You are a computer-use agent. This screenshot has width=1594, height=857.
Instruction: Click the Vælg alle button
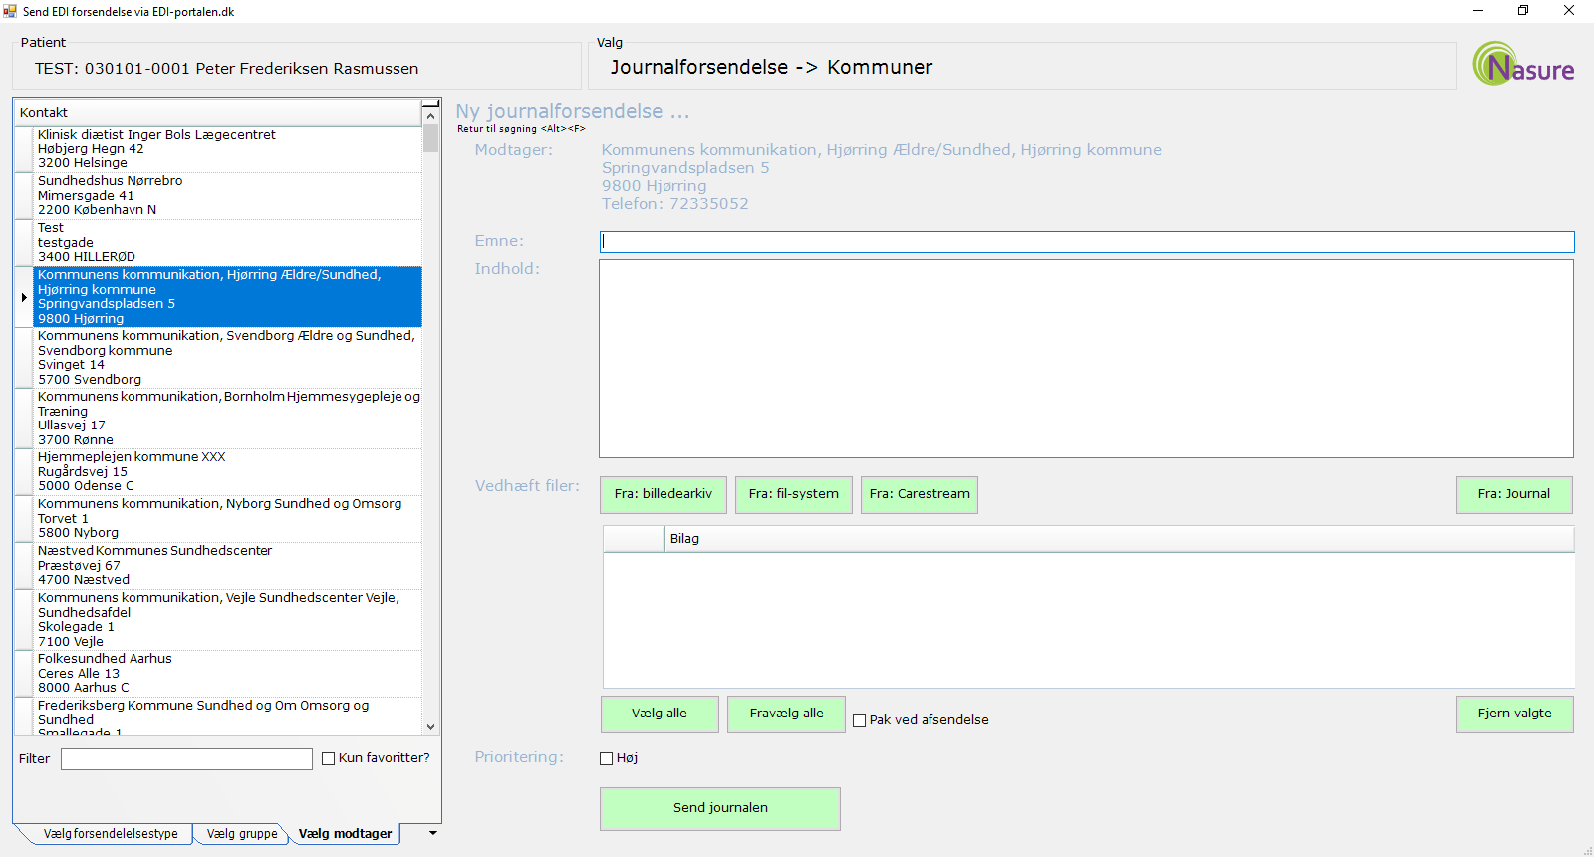click(659, 714)
